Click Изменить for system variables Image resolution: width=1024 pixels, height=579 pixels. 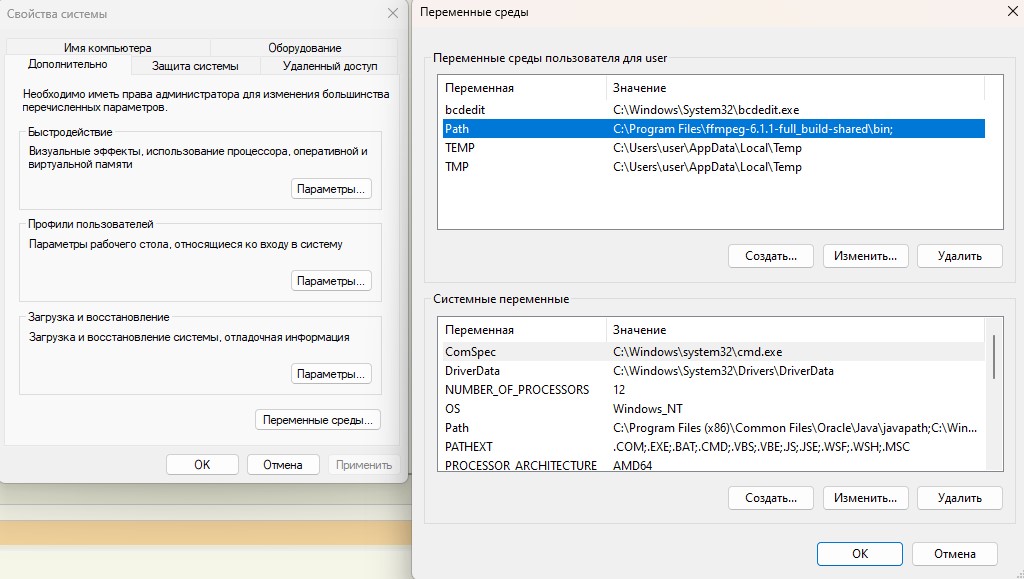(x=865, y=497)
